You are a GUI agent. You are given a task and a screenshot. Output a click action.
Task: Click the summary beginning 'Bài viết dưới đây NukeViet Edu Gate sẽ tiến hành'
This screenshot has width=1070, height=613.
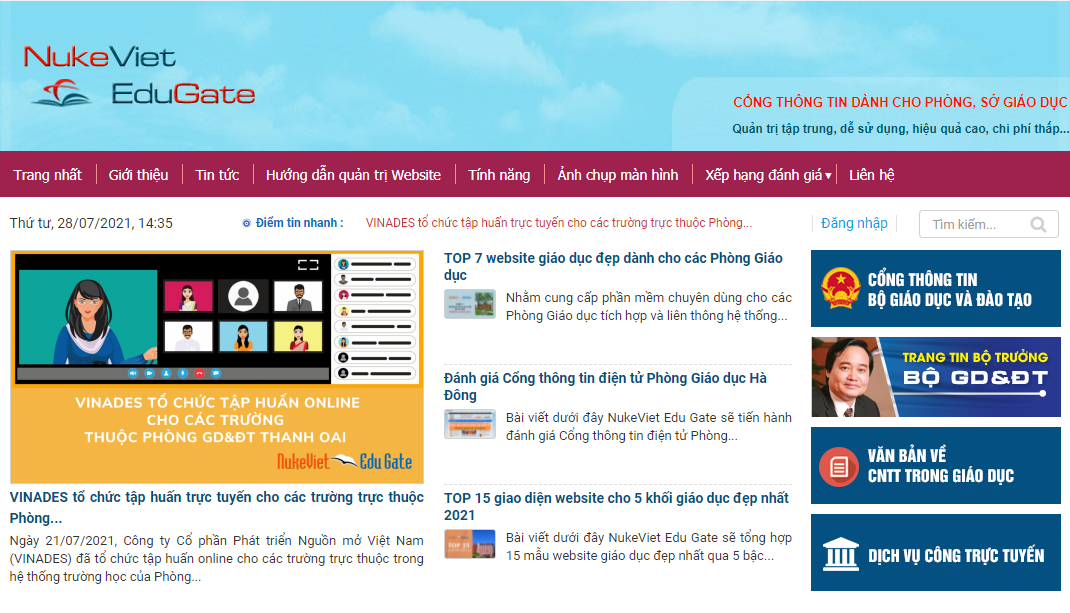click(x=648, y=427)
